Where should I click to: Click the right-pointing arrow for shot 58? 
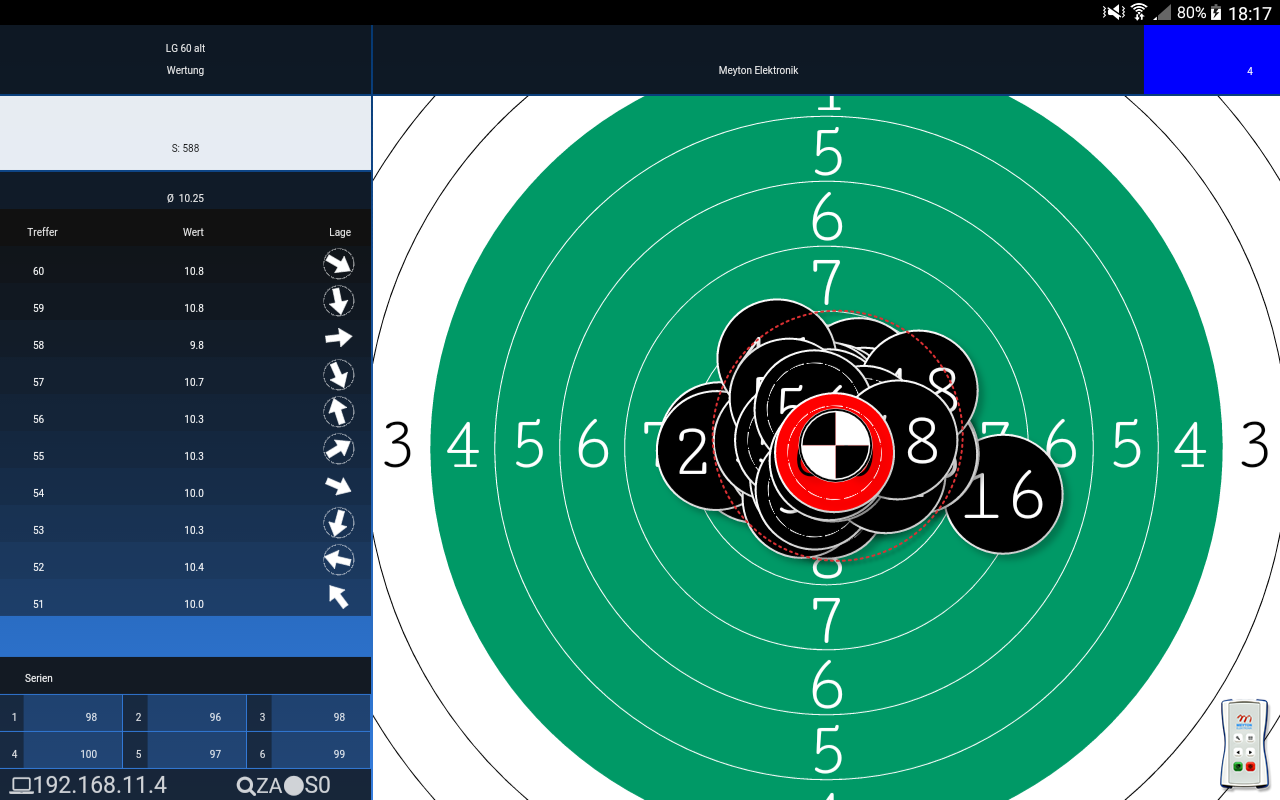tap(339, 338)
